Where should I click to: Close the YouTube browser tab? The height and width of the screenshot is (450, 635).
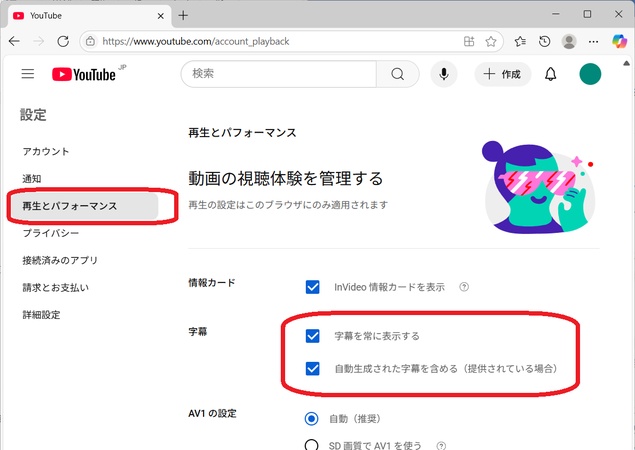161,16
